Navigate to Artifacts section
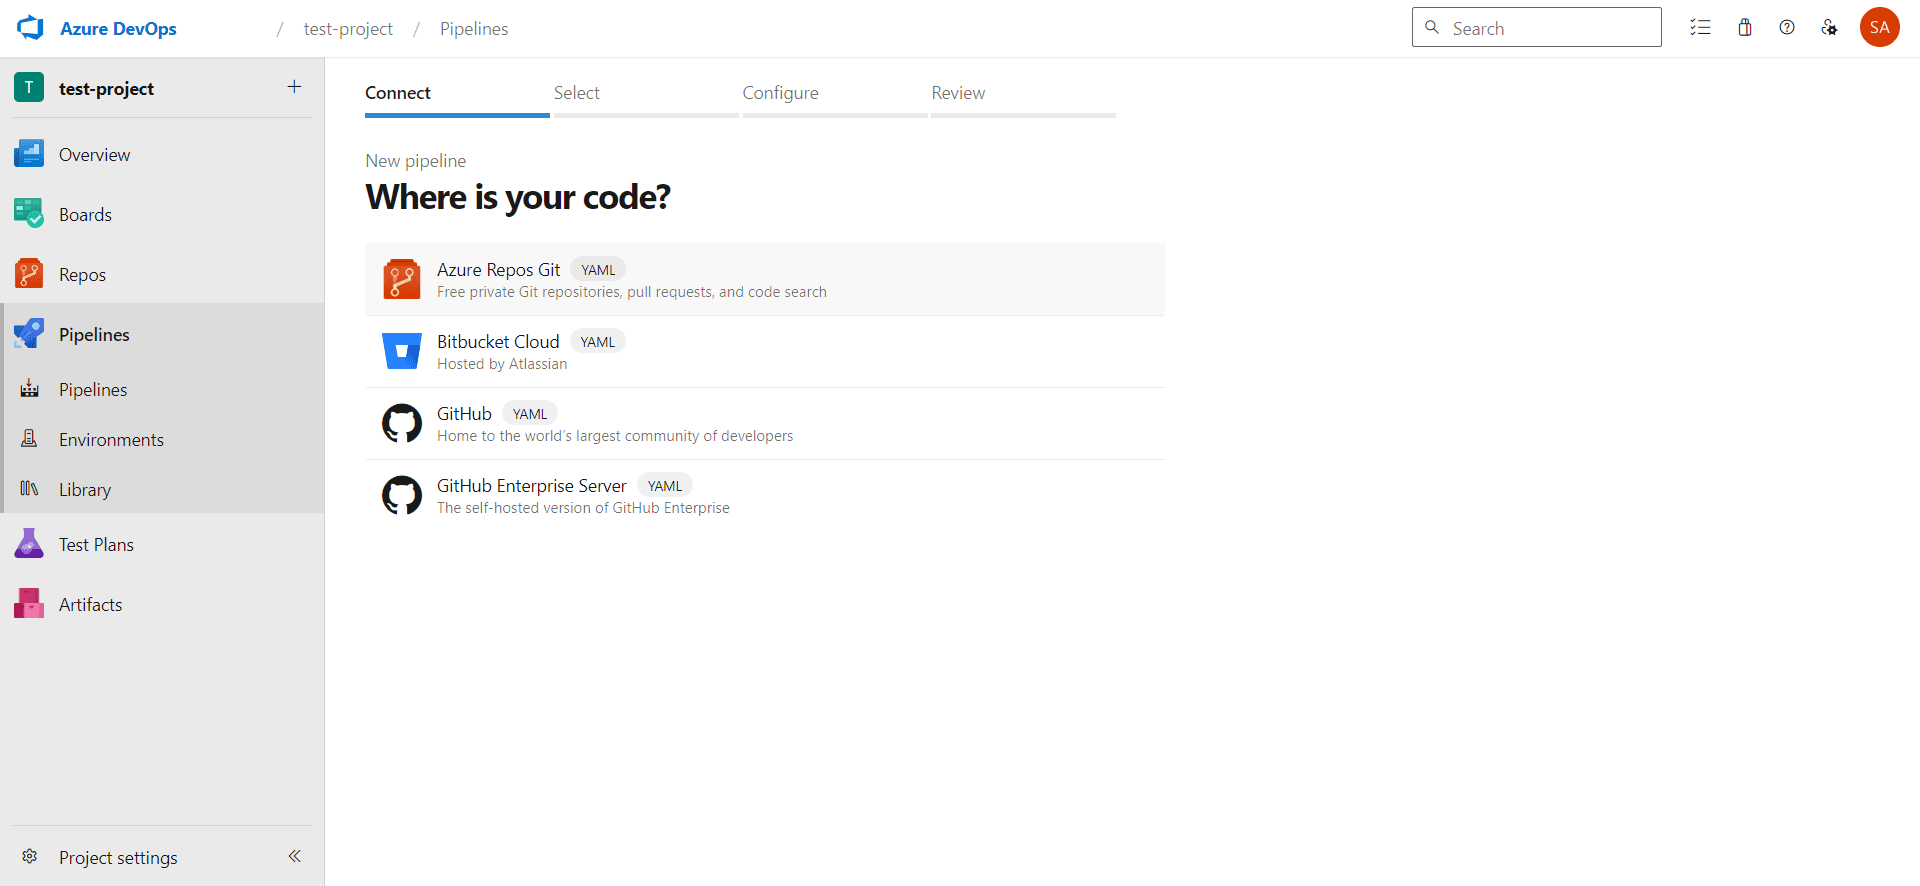Image resolution: width=1920 pixels, height=886 pixels. pos(90,605)
